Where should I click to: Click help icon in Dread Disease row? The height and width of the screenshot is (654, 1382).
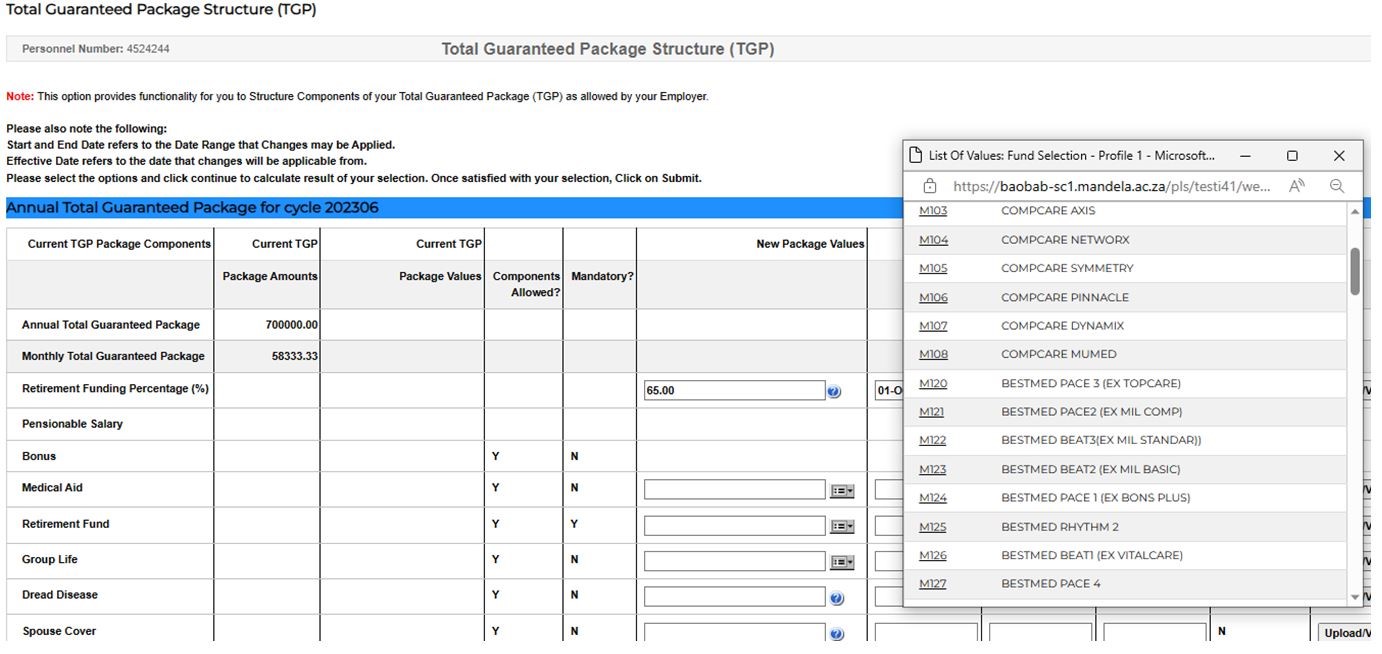tap(837, 599)
